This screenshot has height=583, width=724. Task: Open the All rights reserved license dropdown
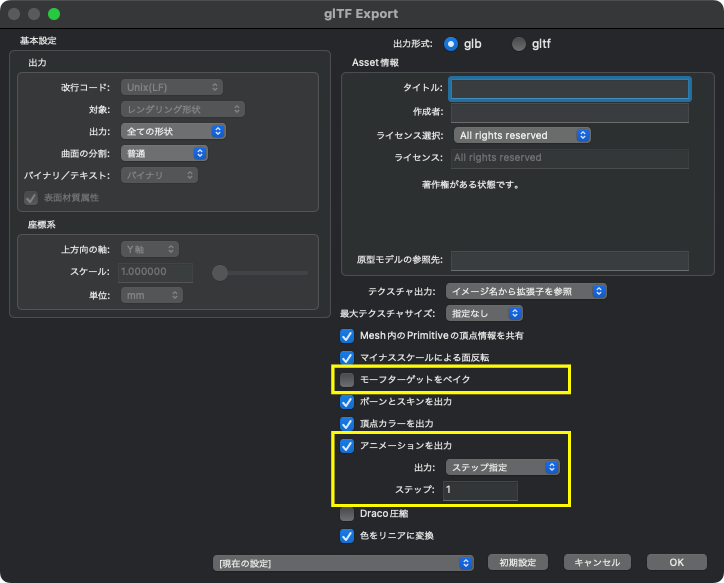coord(522,135)
